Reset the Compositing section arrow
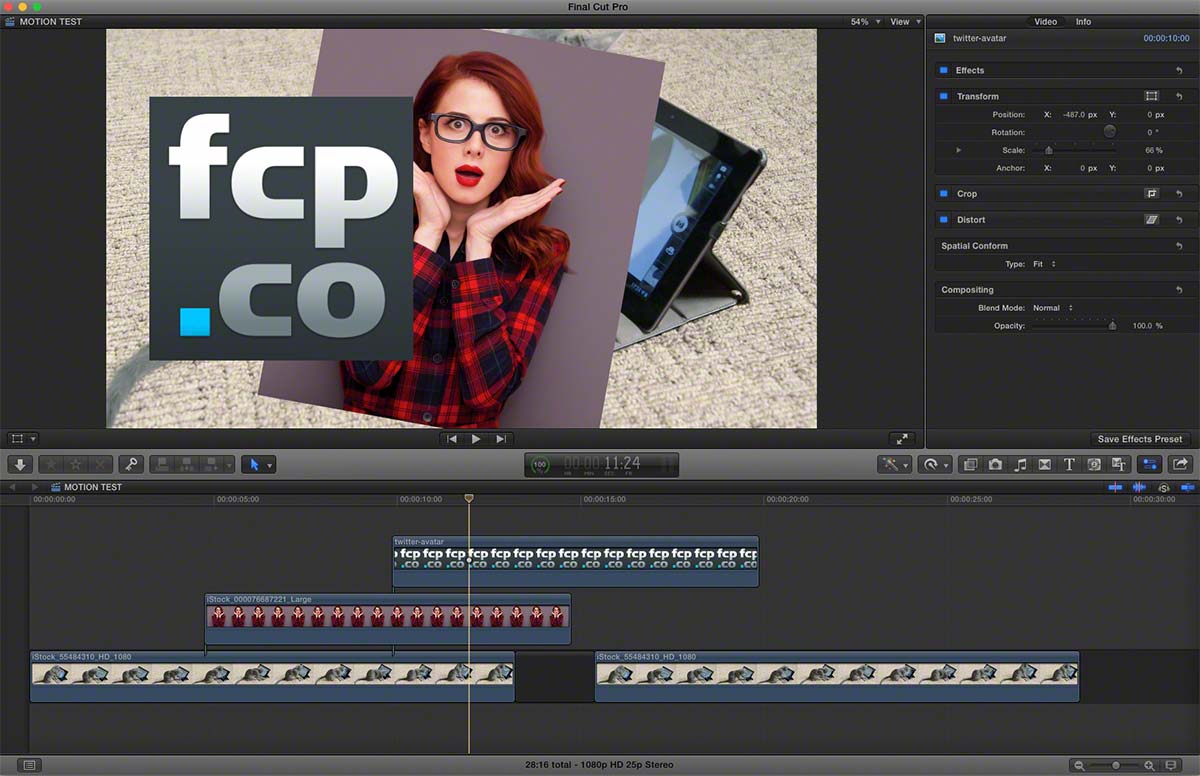The image size is (1200, 776). point(1180,290)
